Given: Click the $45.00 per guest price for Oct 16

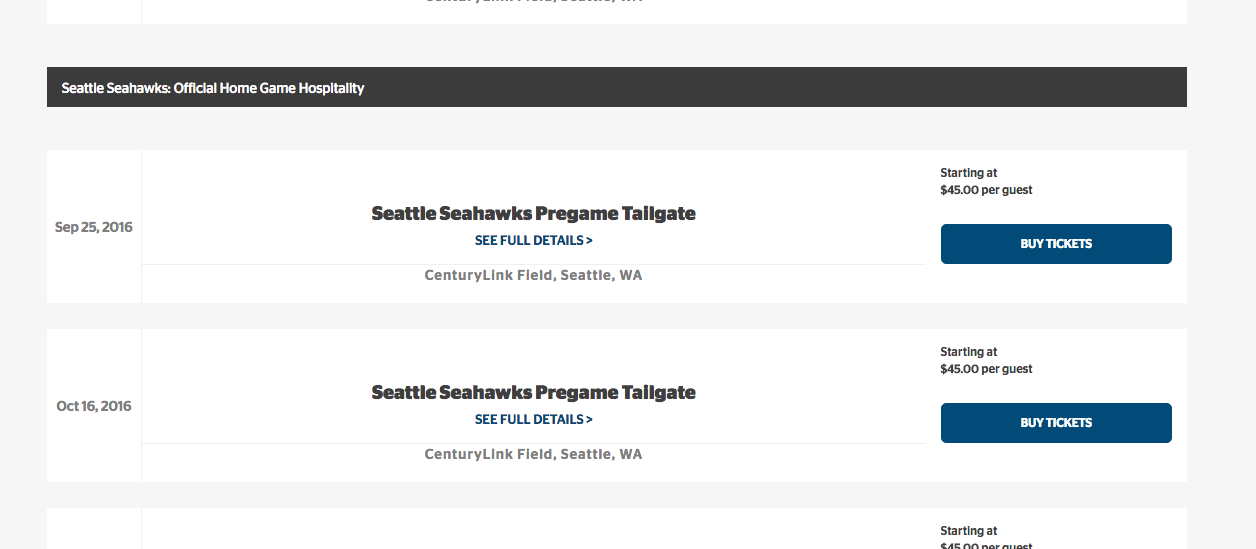Looking at the screenshot, I should [x=986, y=369].
